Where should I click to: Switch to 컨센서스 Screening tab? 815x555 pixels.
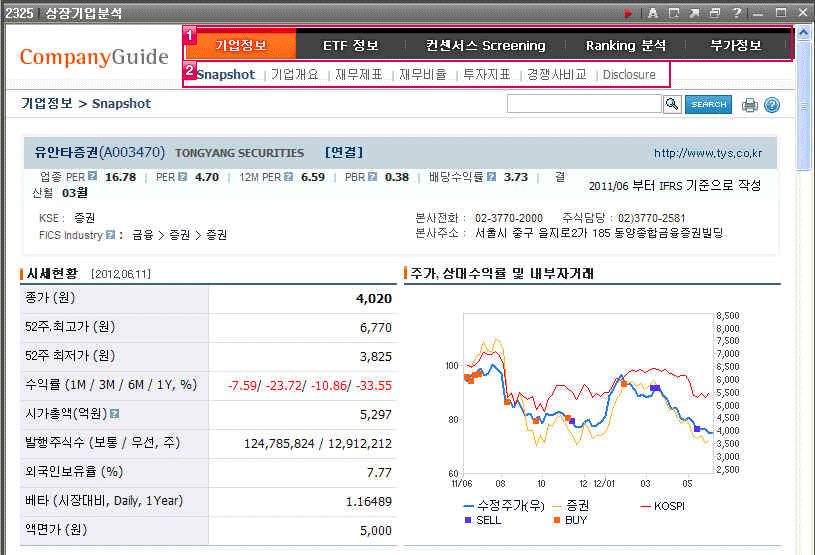485,45
